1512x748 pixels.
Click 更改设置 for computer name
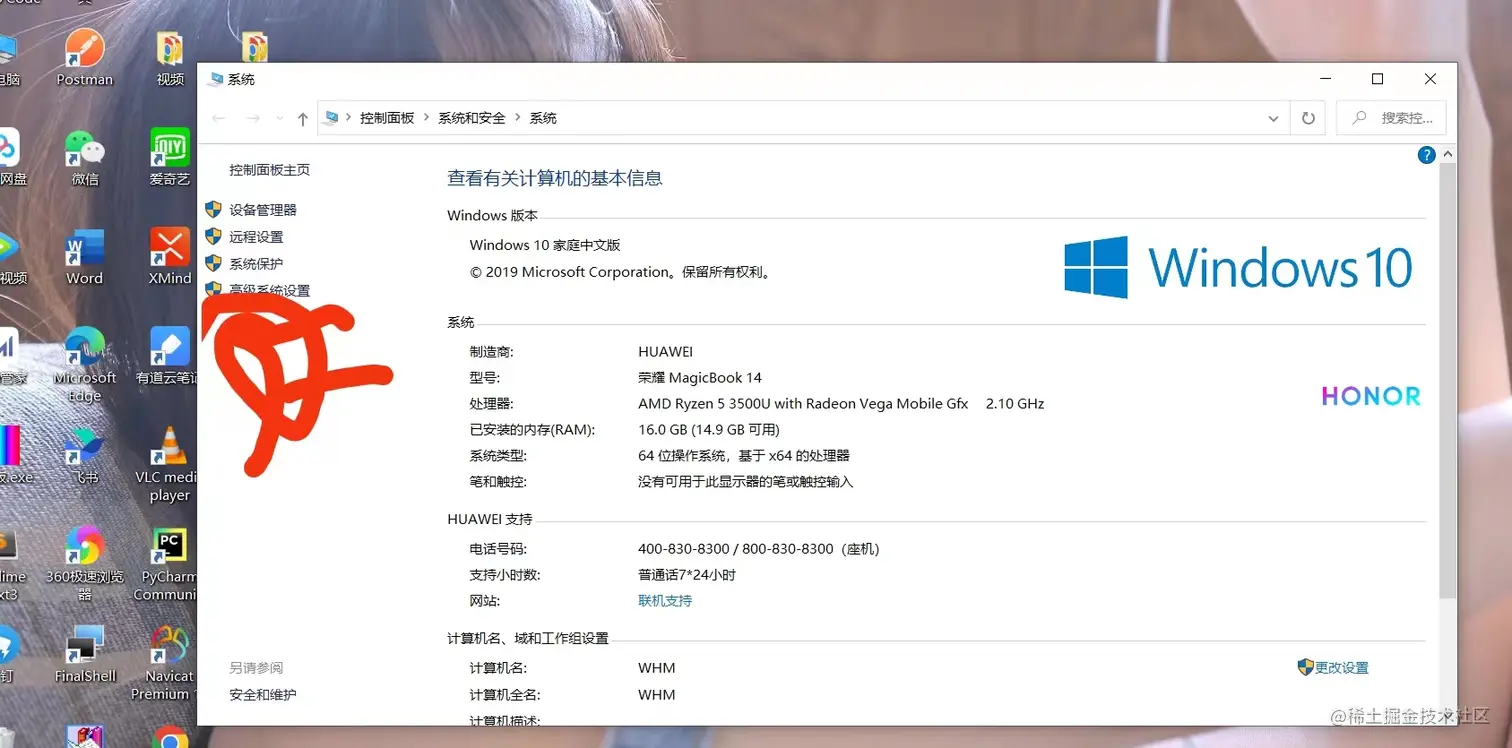coord(1341,668)
